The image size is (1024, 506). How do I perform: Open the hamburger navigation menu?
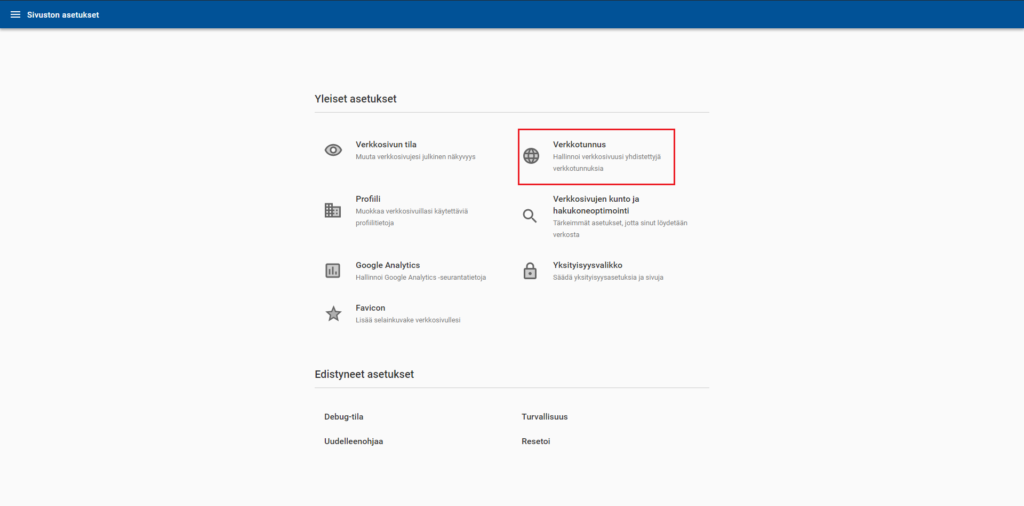tap(15, 15)
